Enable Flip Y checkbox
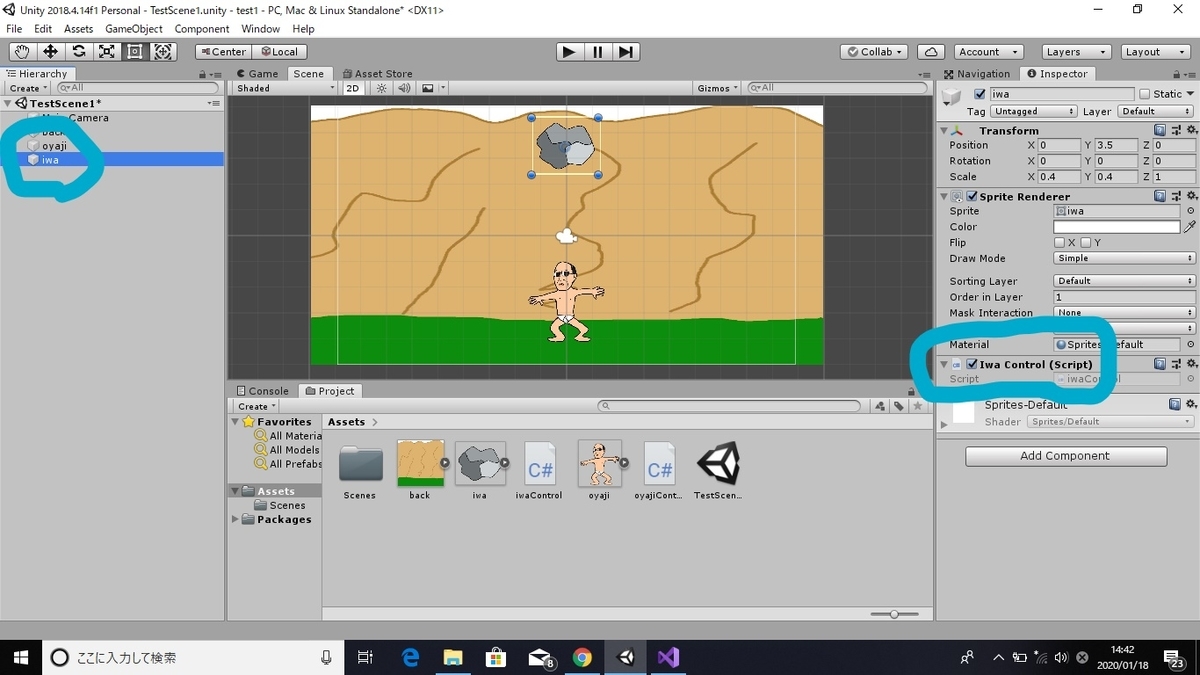 pos(1086,242)
